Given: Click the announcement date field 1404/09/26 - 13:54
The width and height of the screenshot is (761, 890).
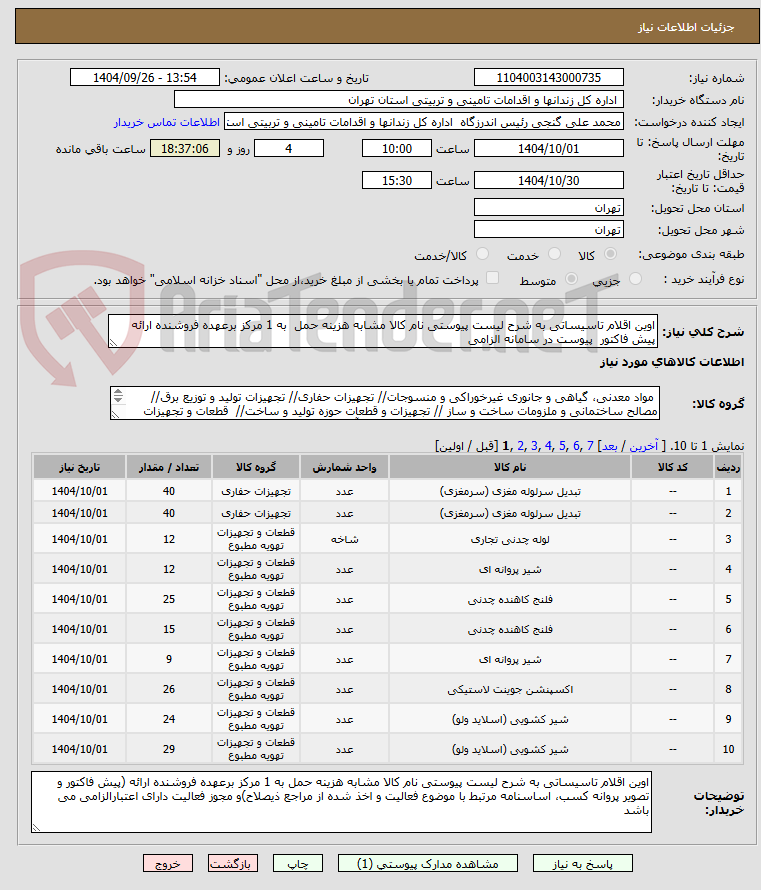Looking at the screenshot, I should point(145,77).
